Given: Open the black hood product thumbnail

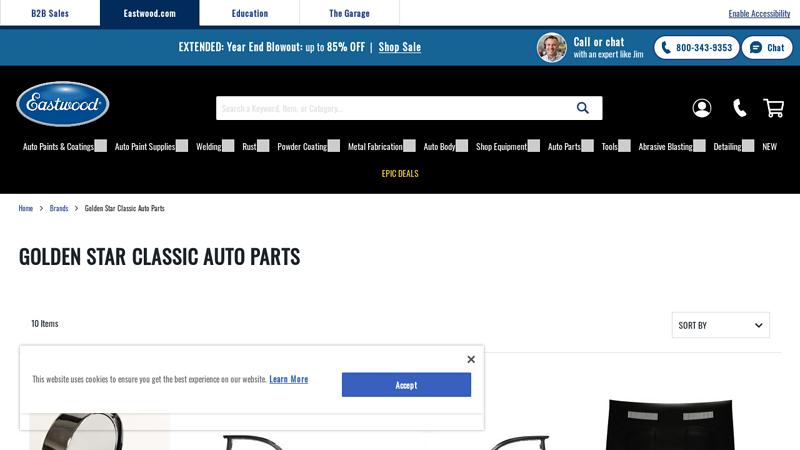Looking at the screenshot, I should (x=671, y=424).
